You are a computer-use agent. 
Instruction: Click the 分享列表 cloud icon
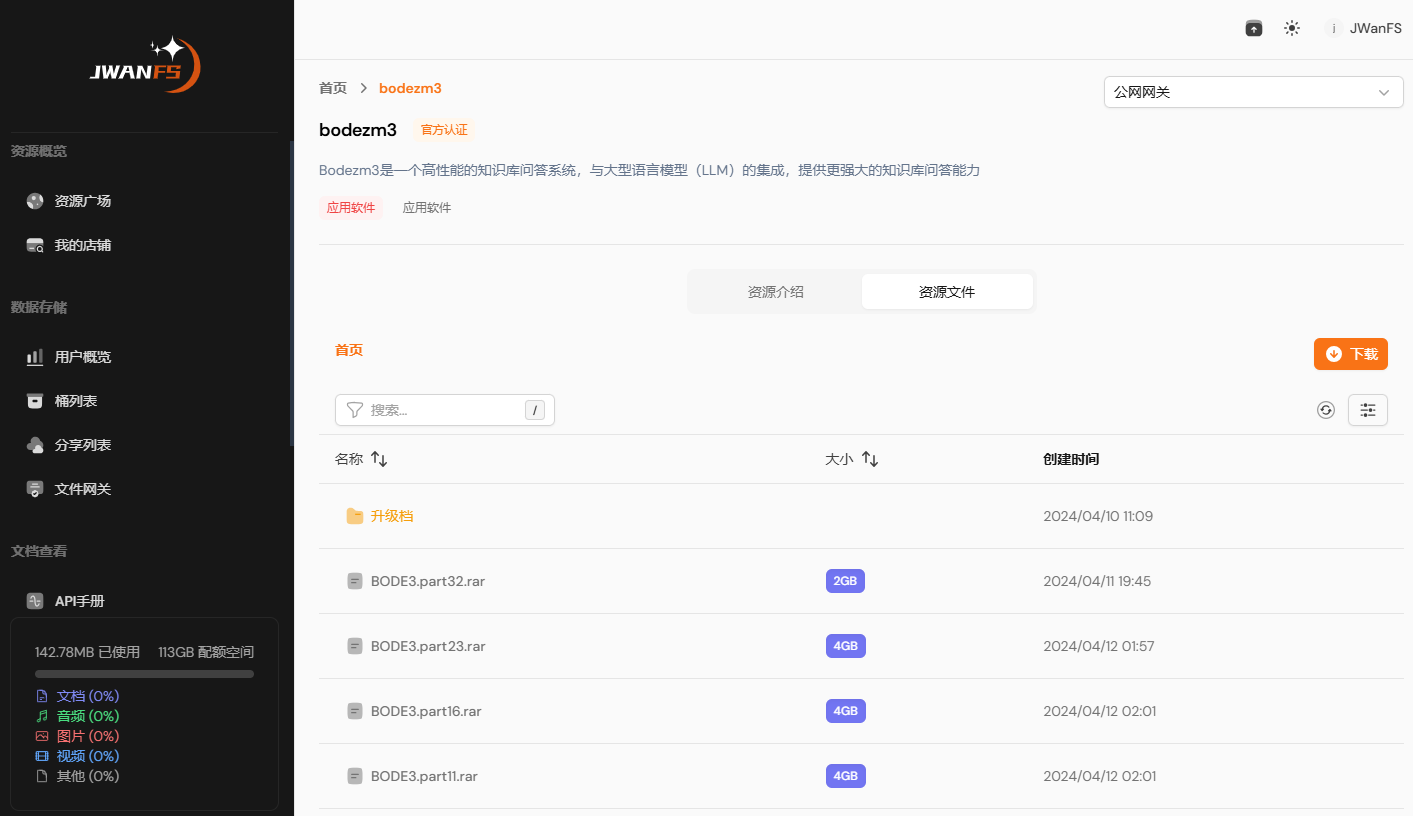coord(35,445)
